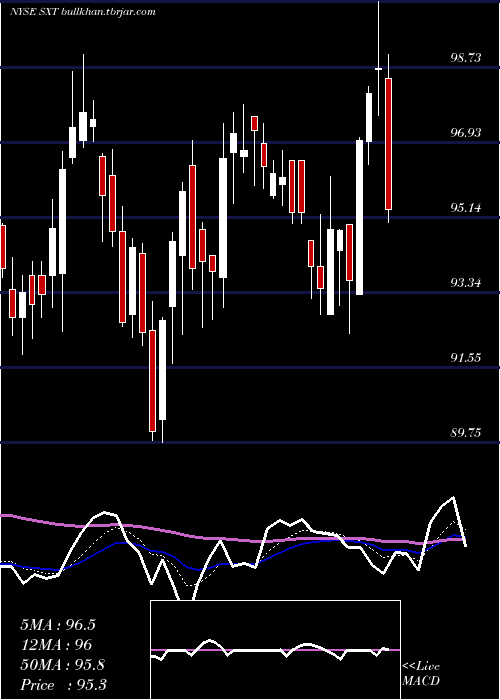Click inside the MACD inset chart
The image size is (500, 700).
tap(275, 650)
